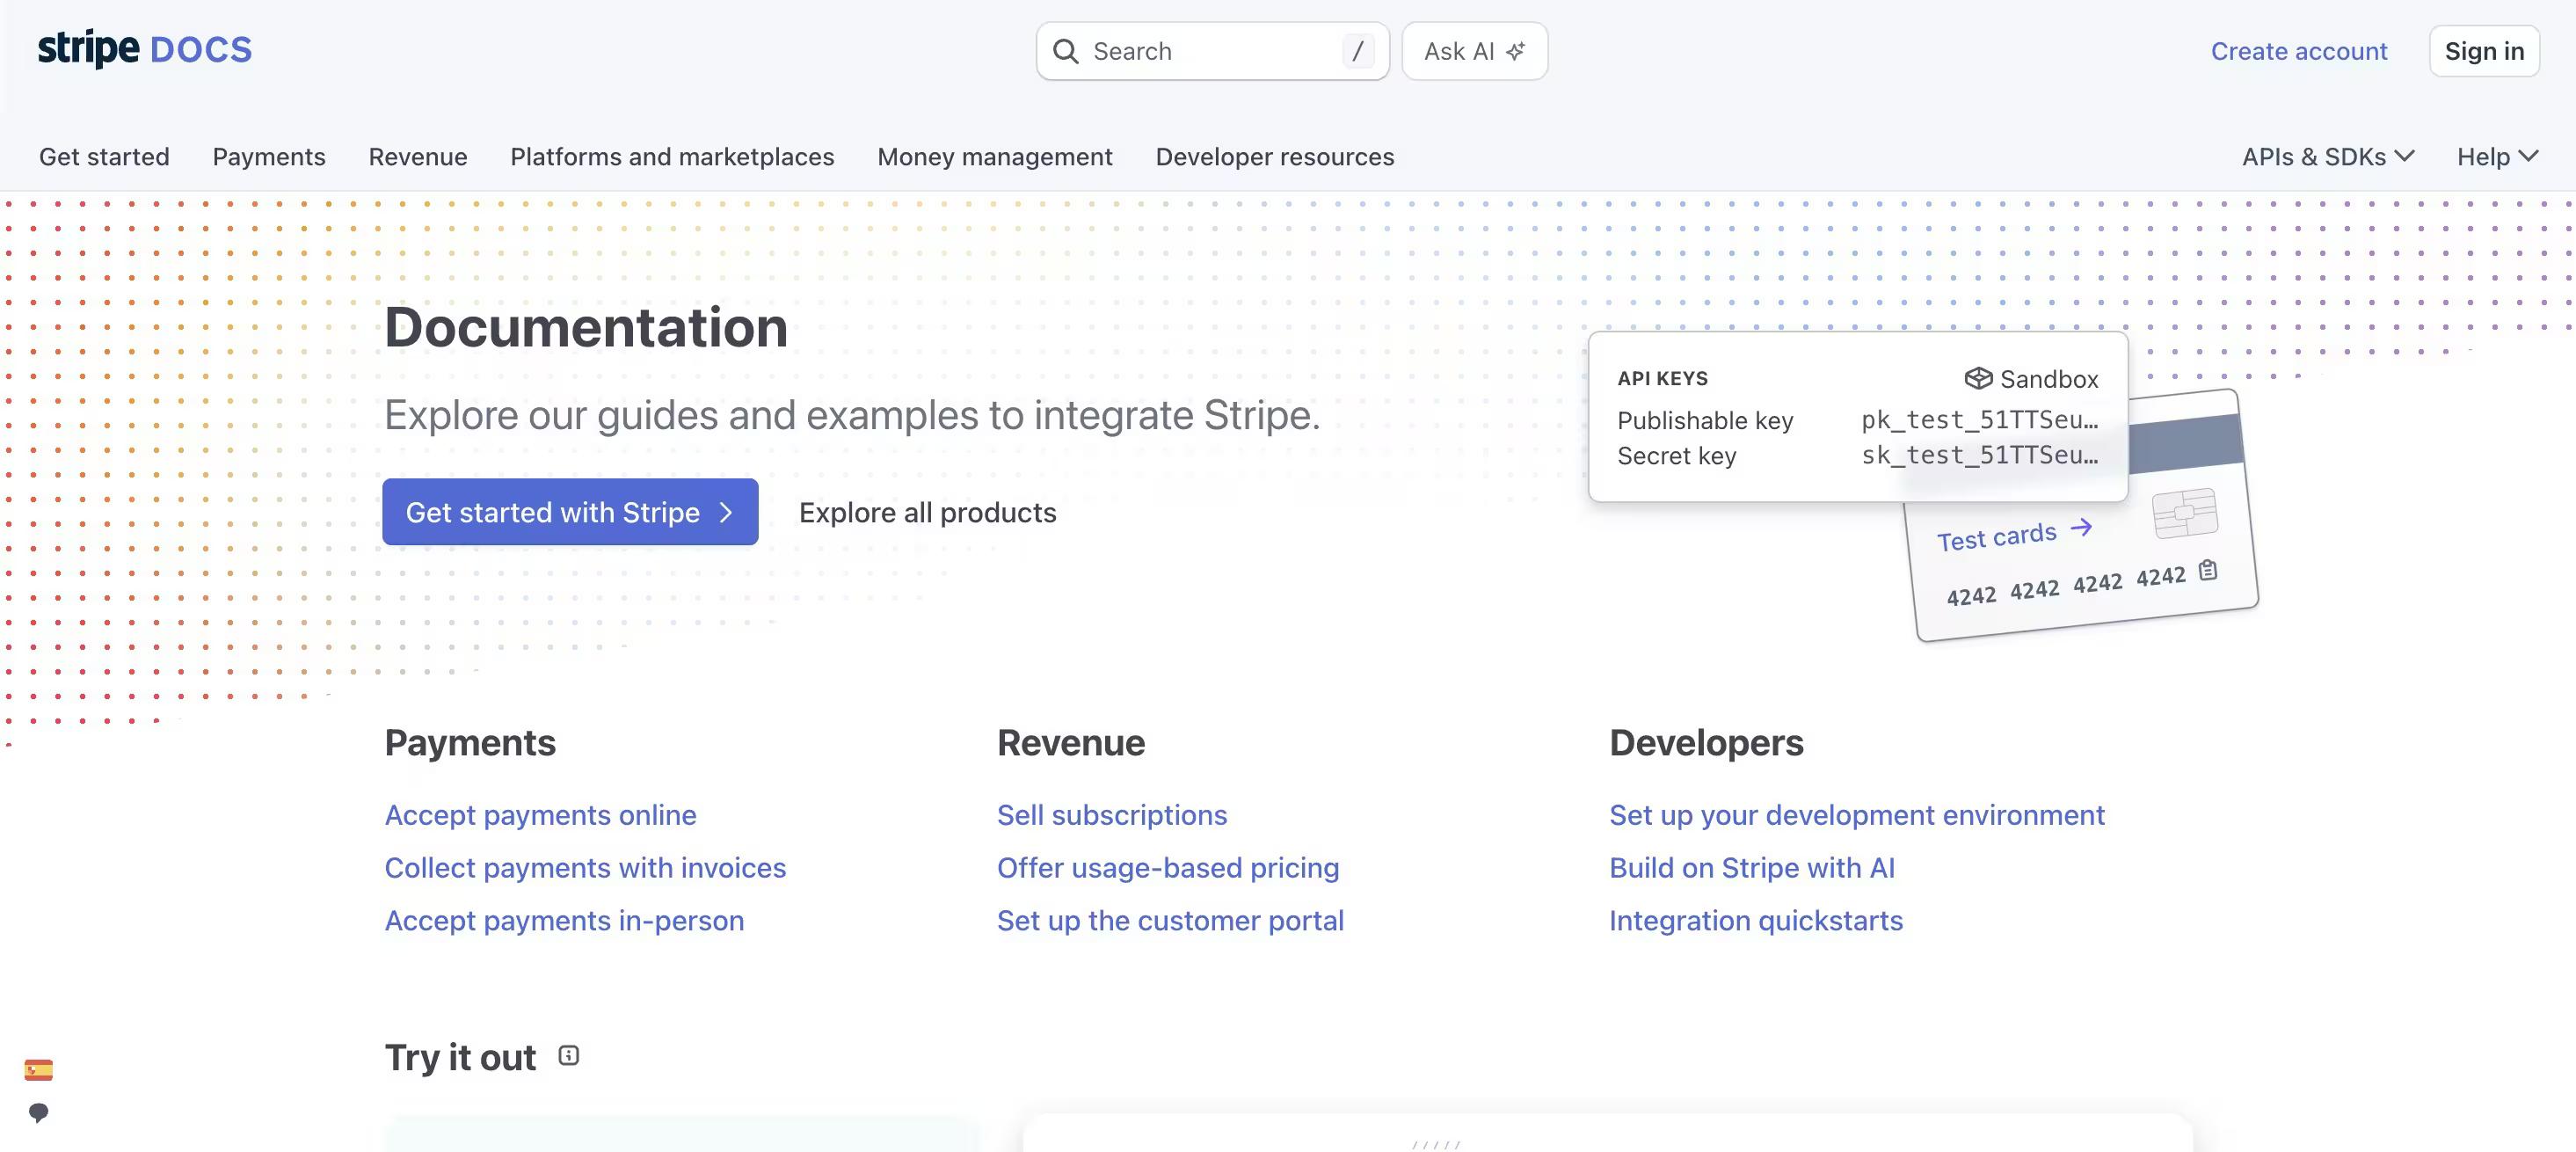The image size is (2576, 1152).
Task: Open the feedback chat bubble icon
Action: click(x=39, y=1112)
